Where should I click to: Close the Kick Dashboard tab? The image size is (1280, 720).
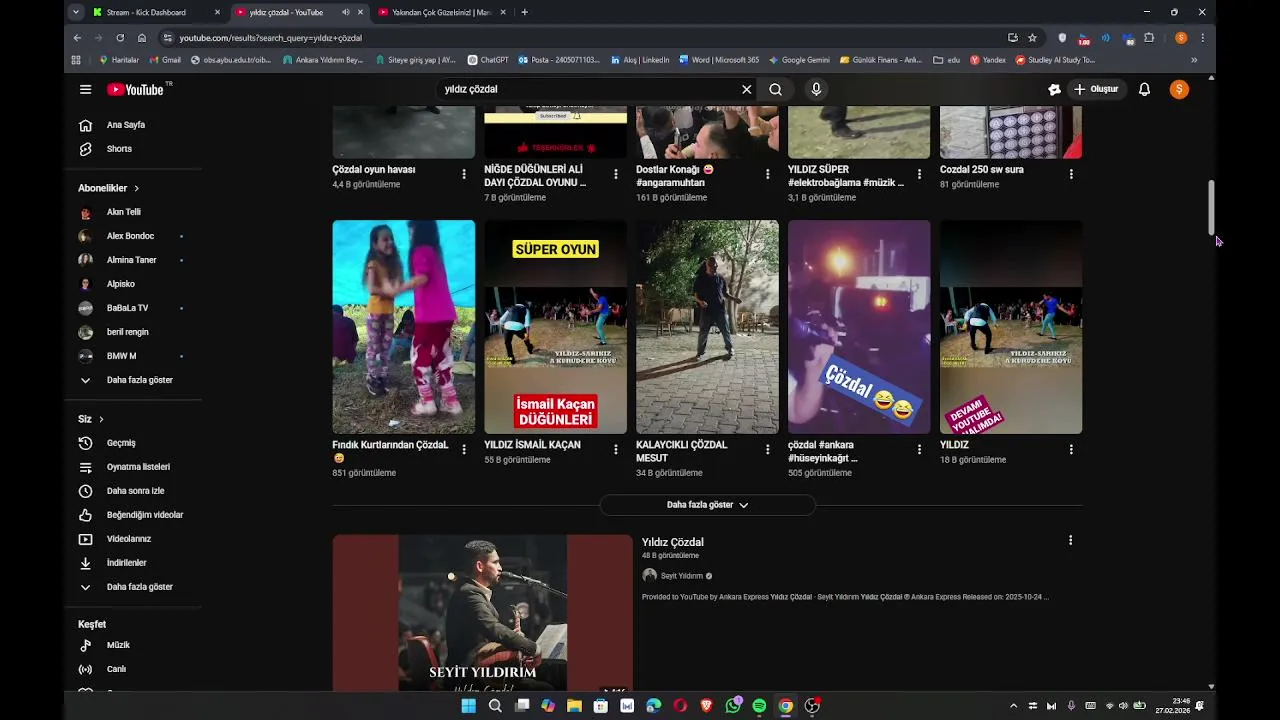click(217, 12)
